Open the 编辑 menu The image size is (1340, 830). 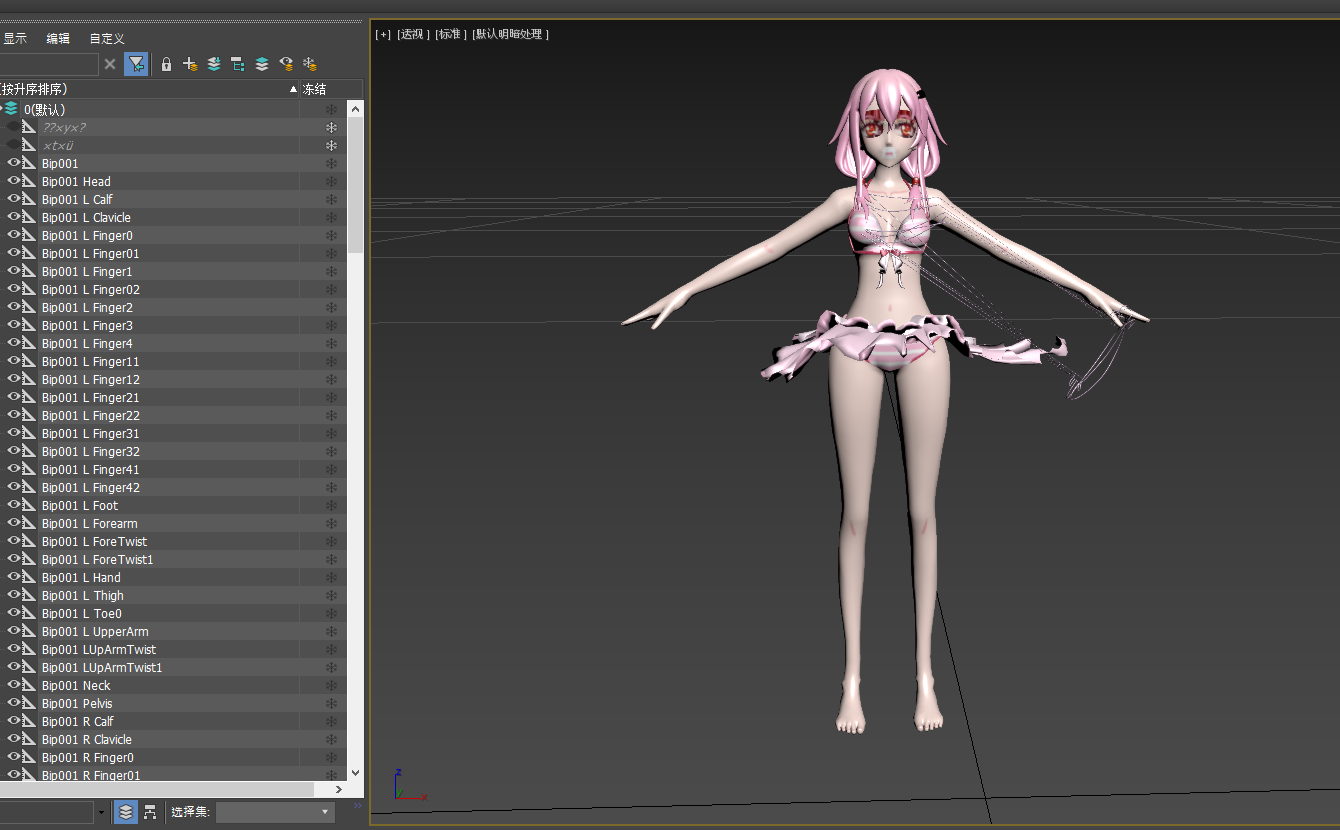[58, 39]
